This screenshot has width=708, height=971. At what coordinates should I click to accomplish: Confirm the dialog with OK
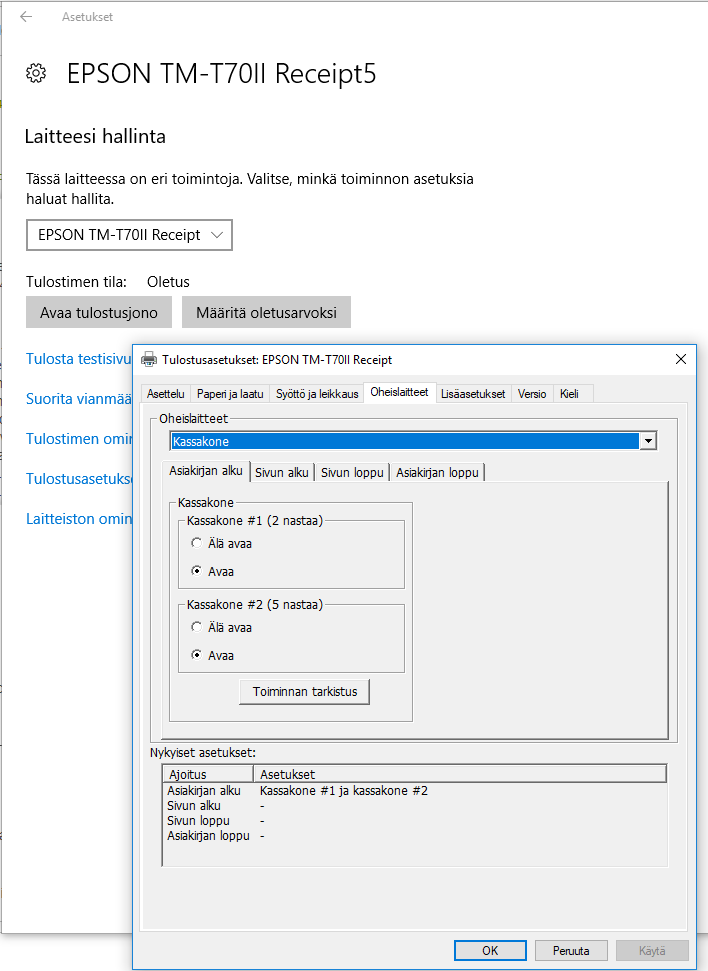tap(490, 951)
